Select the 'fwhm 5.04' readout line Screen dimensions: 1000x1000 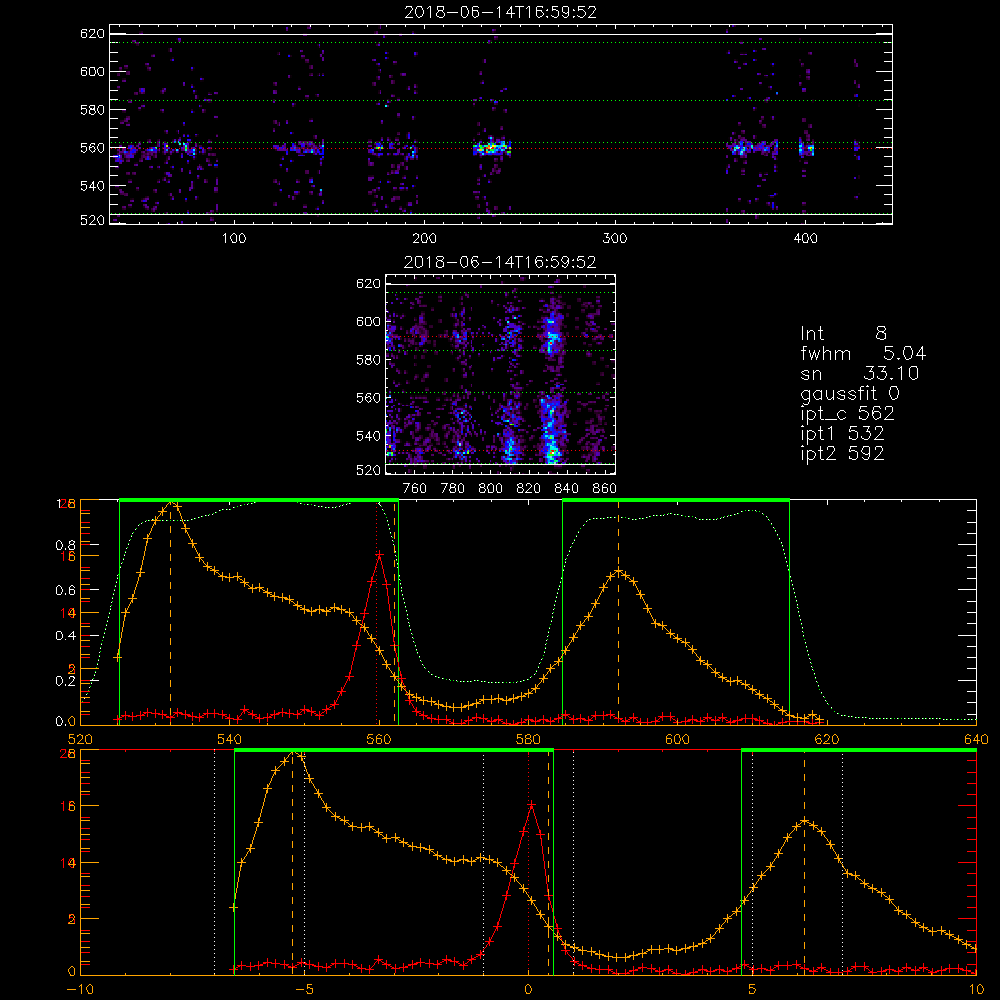[863, 353]
